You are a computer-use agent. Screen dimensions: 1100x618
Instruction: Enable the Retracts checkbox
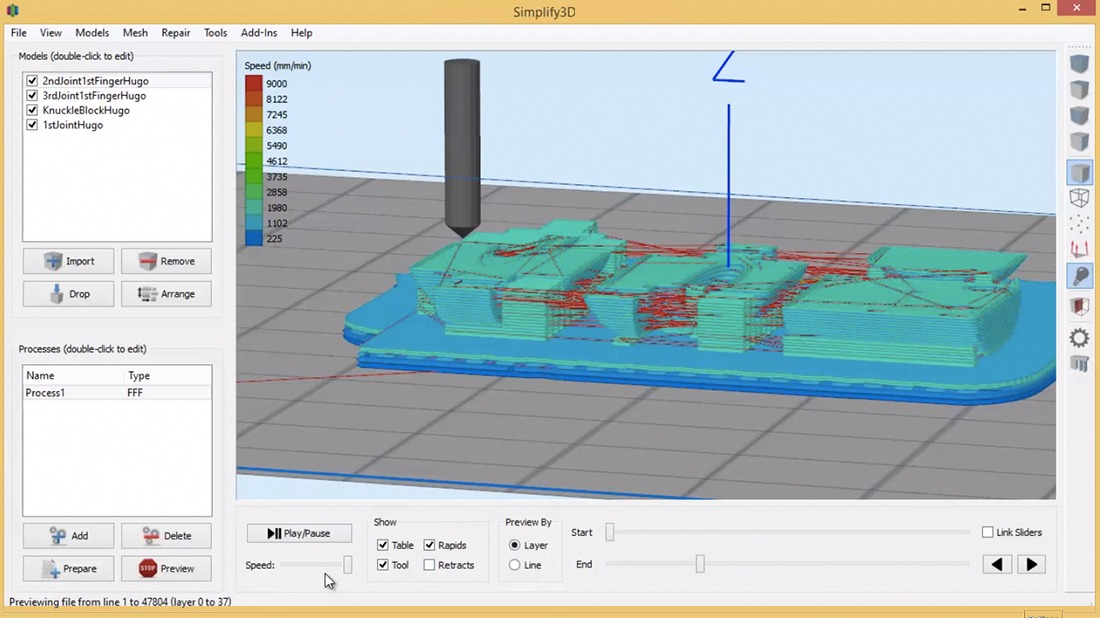pyautogui.click(x=429, y=565)
